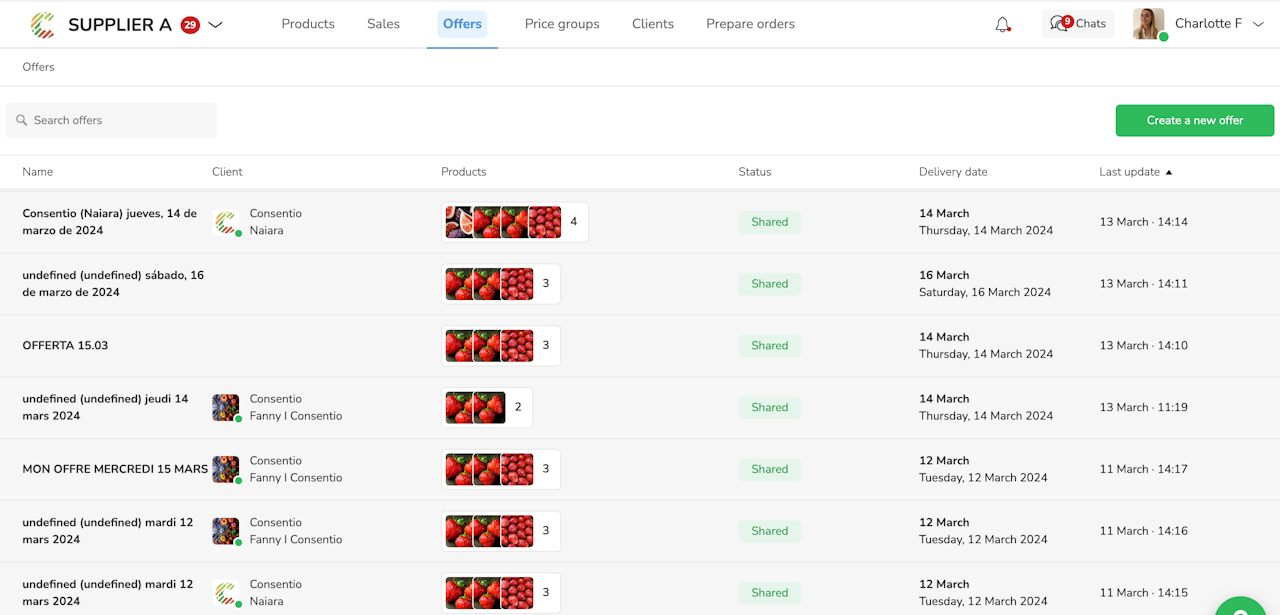Viewport: 1280px width, 615px height.
Task: Open the Chats speech bubble icon
Action: [1059, 24]
